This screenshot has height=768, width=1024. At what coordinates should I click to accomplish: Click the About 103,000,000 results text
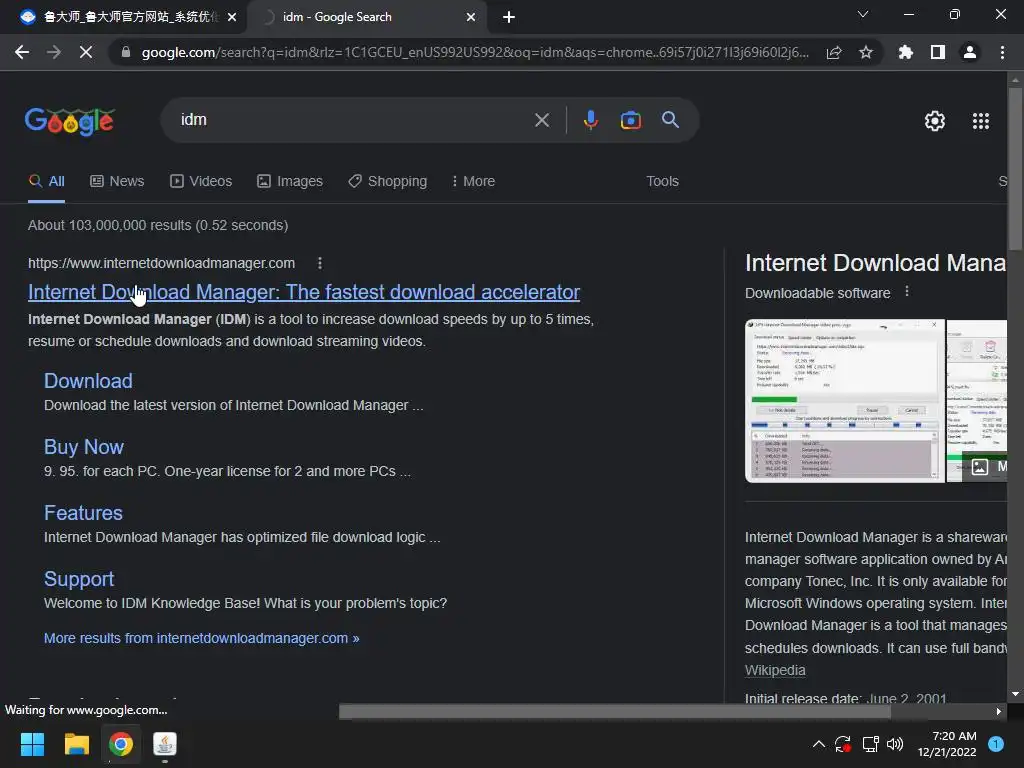[158, 225]
